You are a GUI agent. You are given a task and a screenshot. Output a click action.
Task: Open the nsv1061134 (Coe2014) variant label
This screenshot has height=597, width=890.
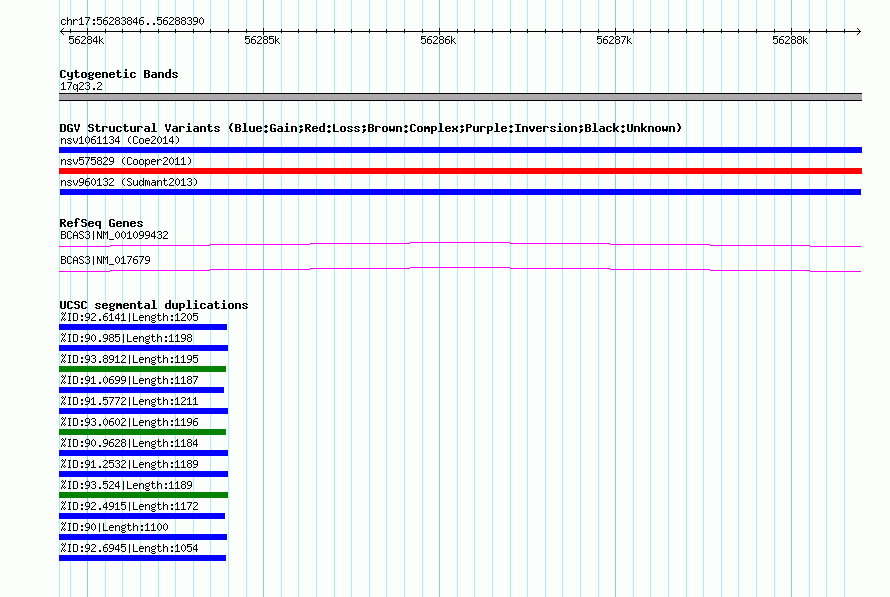[x=120, y=140]
